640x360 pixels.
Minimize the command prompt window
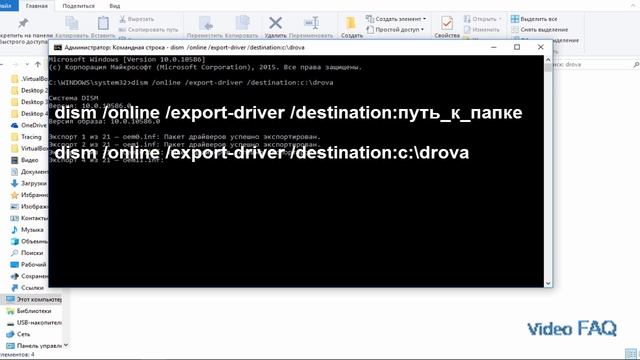(x=493, y=47)
